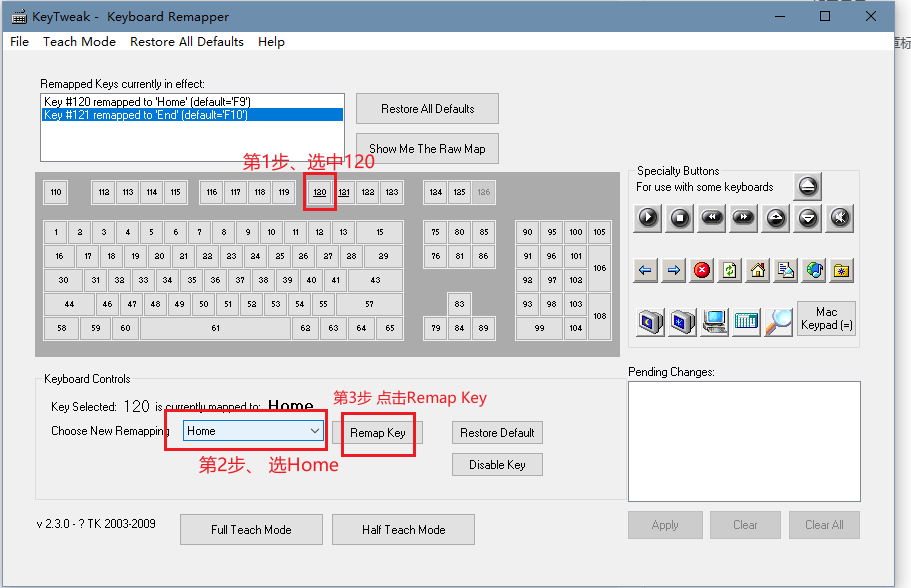Select key 106 on the numeric pad
This screenshot has height=588, width=911.
tap(600, 268)
